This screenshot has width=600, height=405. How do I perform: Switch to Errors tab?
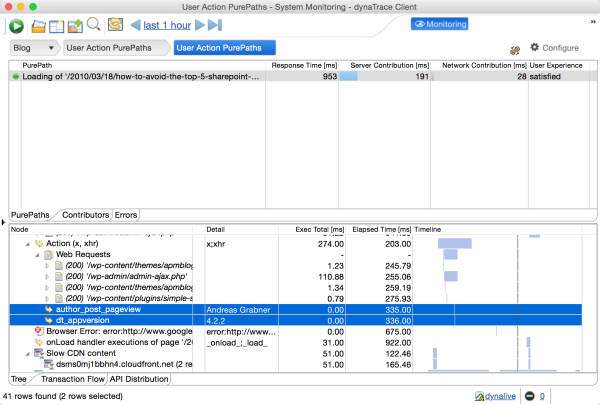(x=126, y=215)
